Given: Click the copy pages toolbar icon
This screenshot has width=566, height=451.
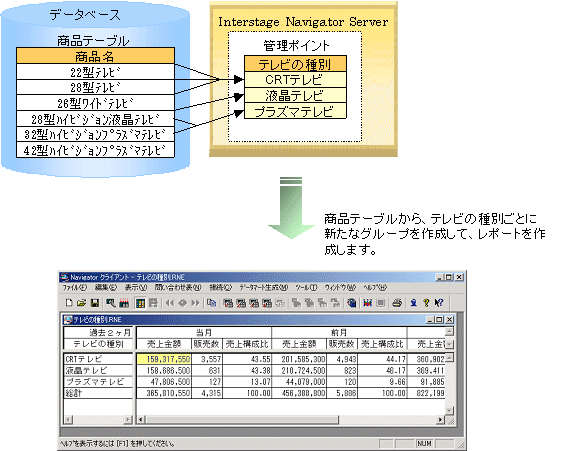Looking at the screenshot, I should (x=212, y=303).
